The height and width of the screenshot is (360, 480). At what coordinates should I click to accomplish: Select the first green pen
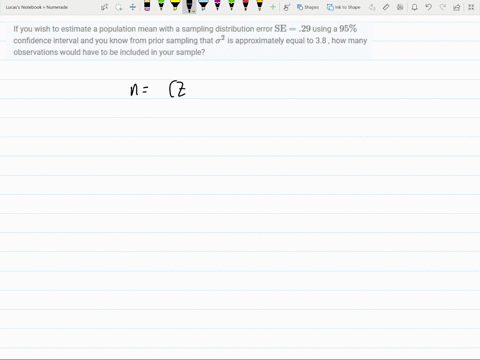coord(161,6)
